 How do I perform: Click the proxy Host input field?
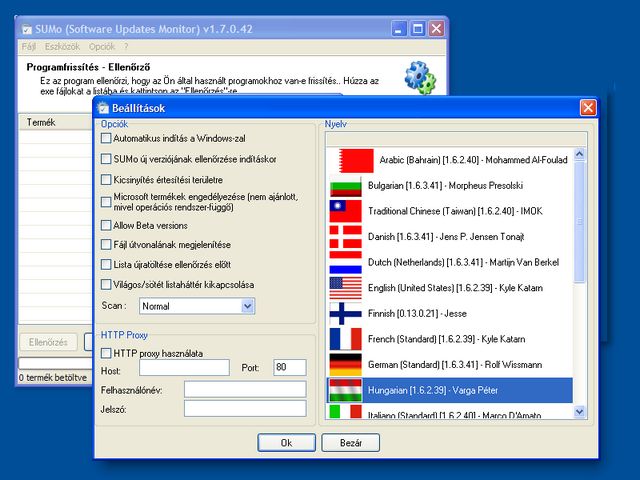pyautogui.click(x=184, y=367)
